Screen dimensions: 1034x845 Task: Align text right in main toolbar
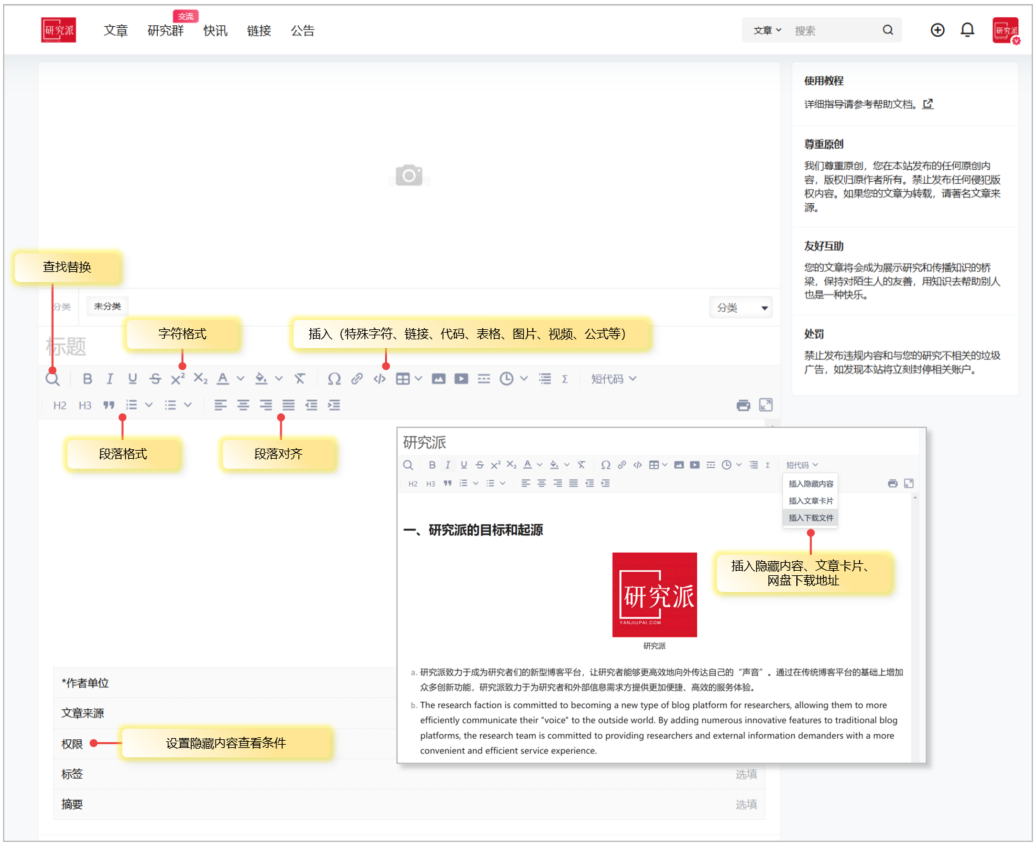[x=266, y=405]
